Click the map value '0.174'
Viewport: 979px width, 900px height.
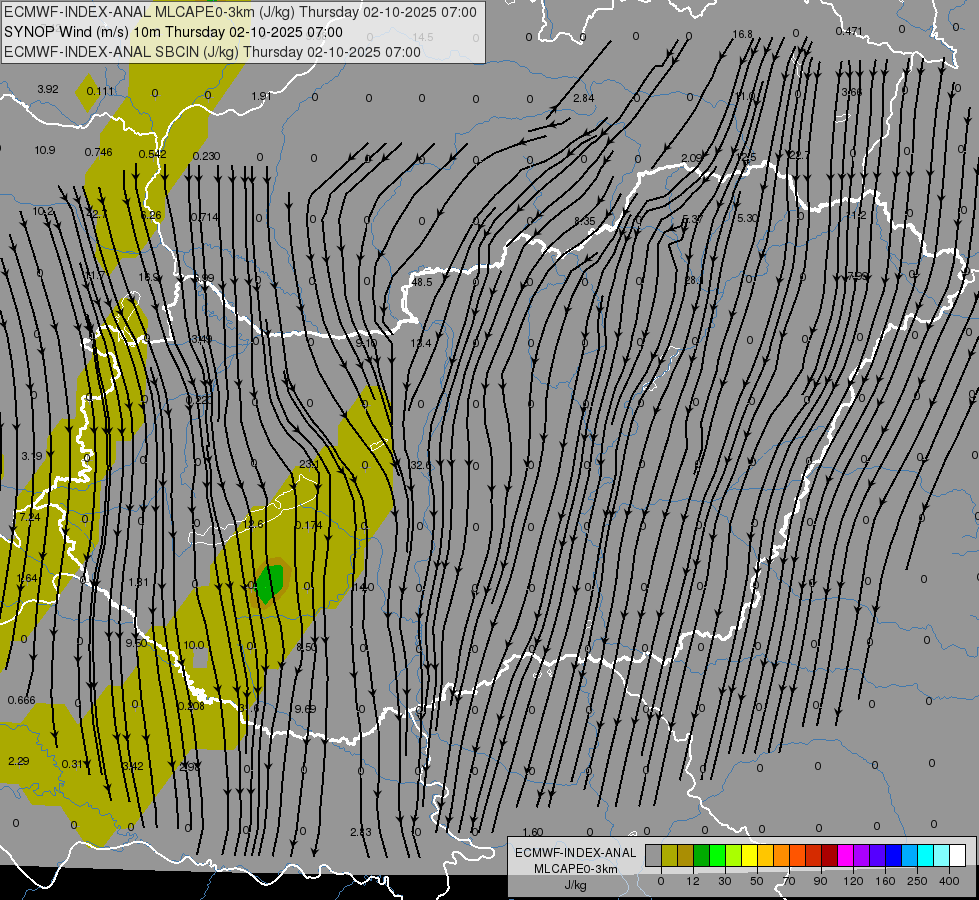click(309, 525)
